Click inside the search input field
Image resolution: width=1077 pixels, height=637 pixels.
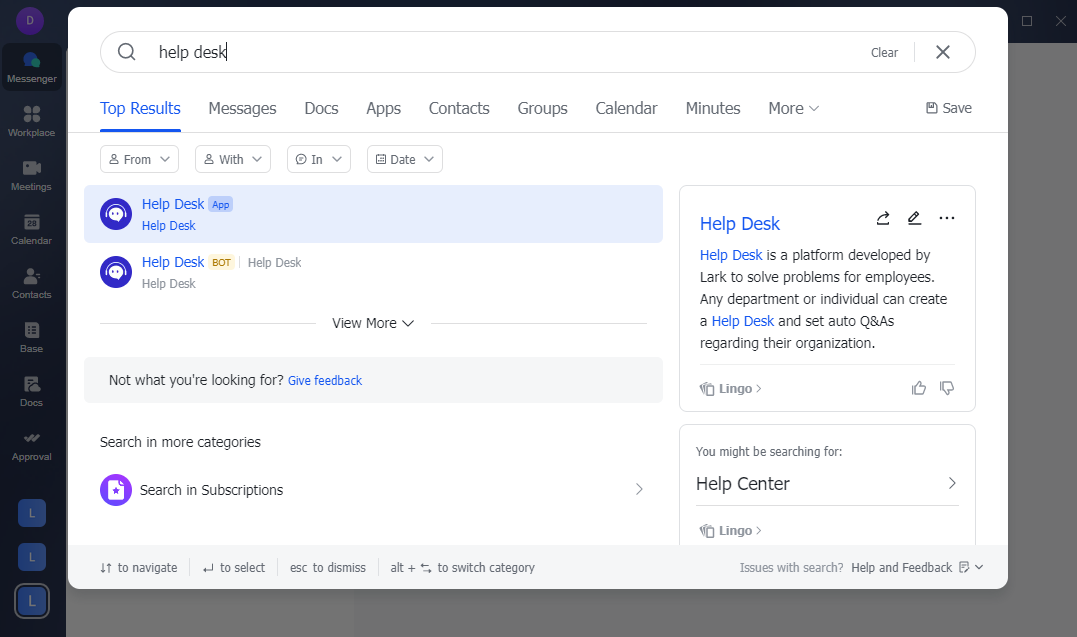(x=400, y=52)
